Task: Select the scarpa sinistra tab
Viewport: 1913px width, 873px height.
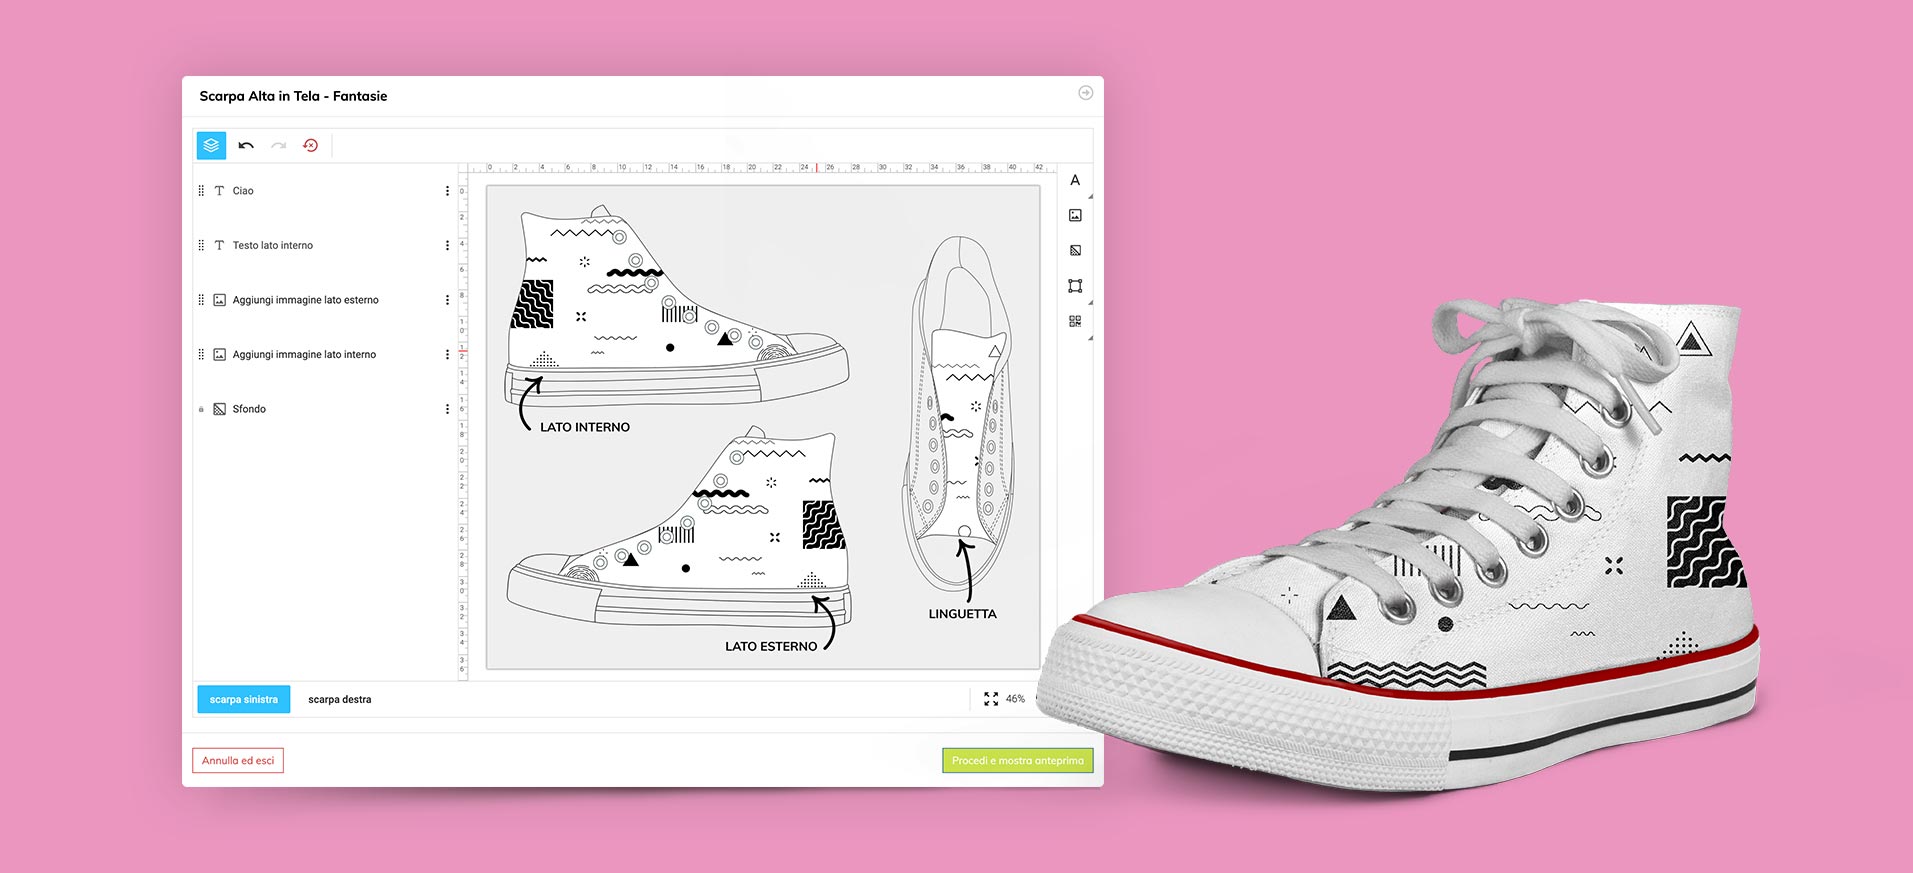Action: (x=244, y=699)
